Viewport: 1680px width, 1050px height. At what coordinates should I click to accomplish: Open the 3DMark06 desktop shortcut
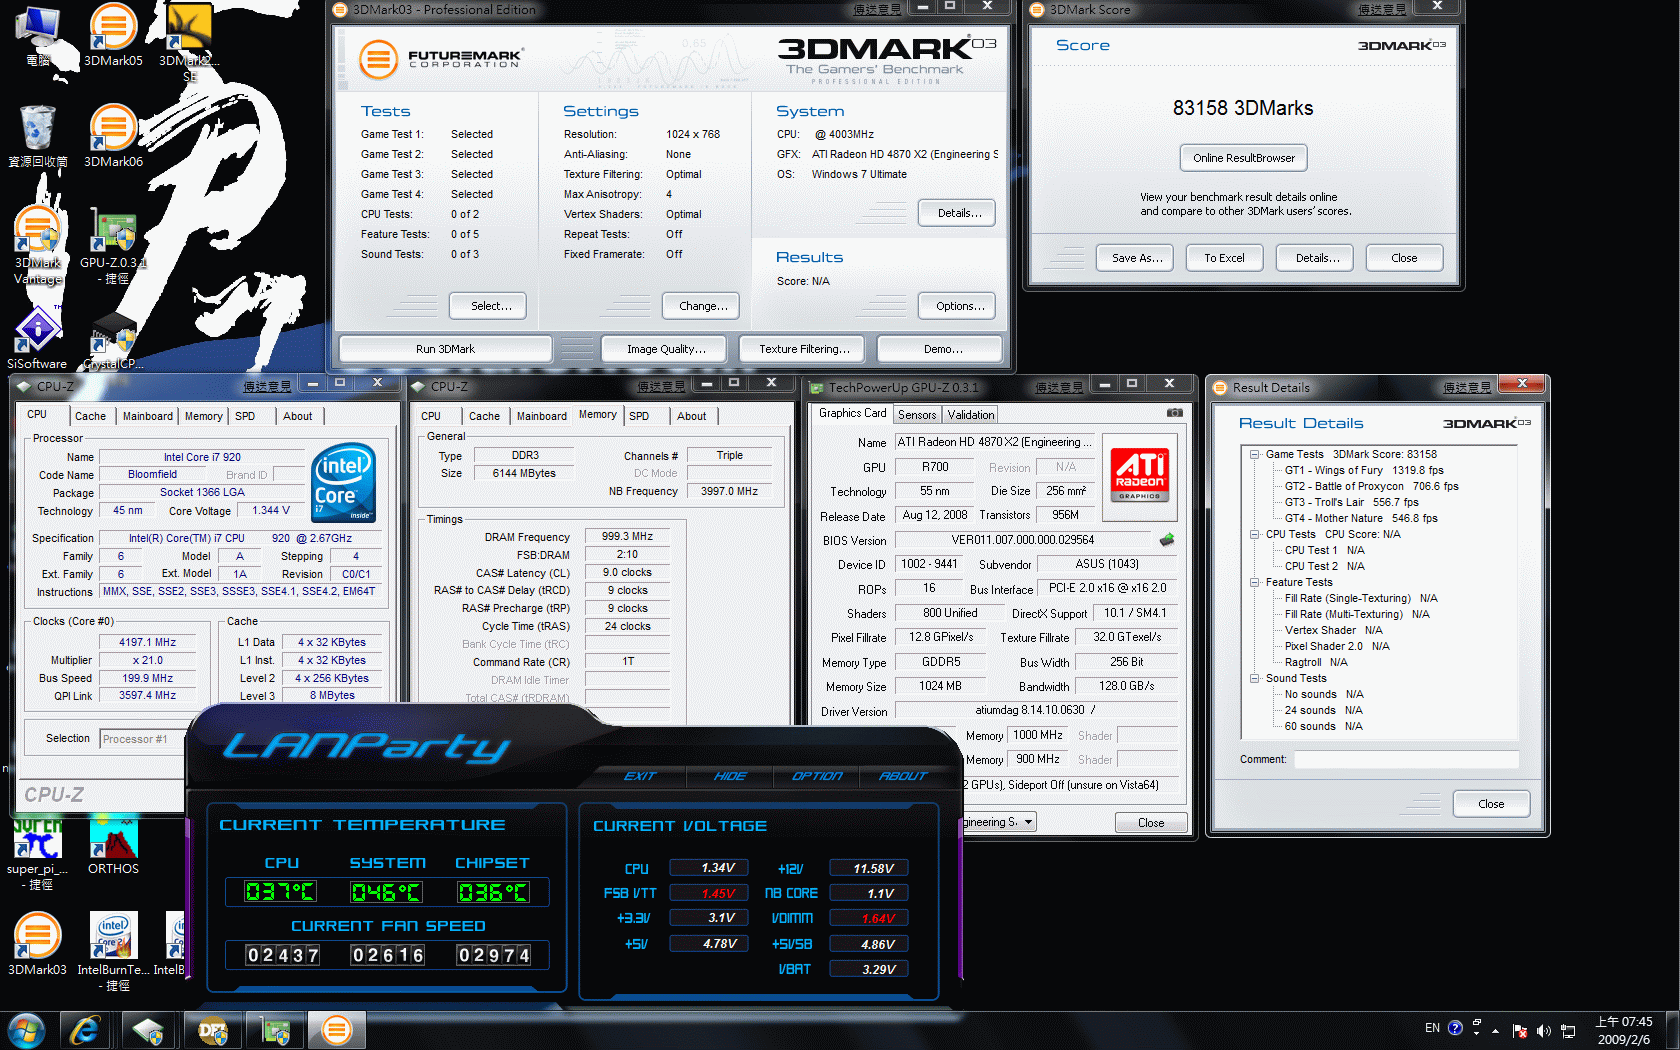[x=113, y=137]
